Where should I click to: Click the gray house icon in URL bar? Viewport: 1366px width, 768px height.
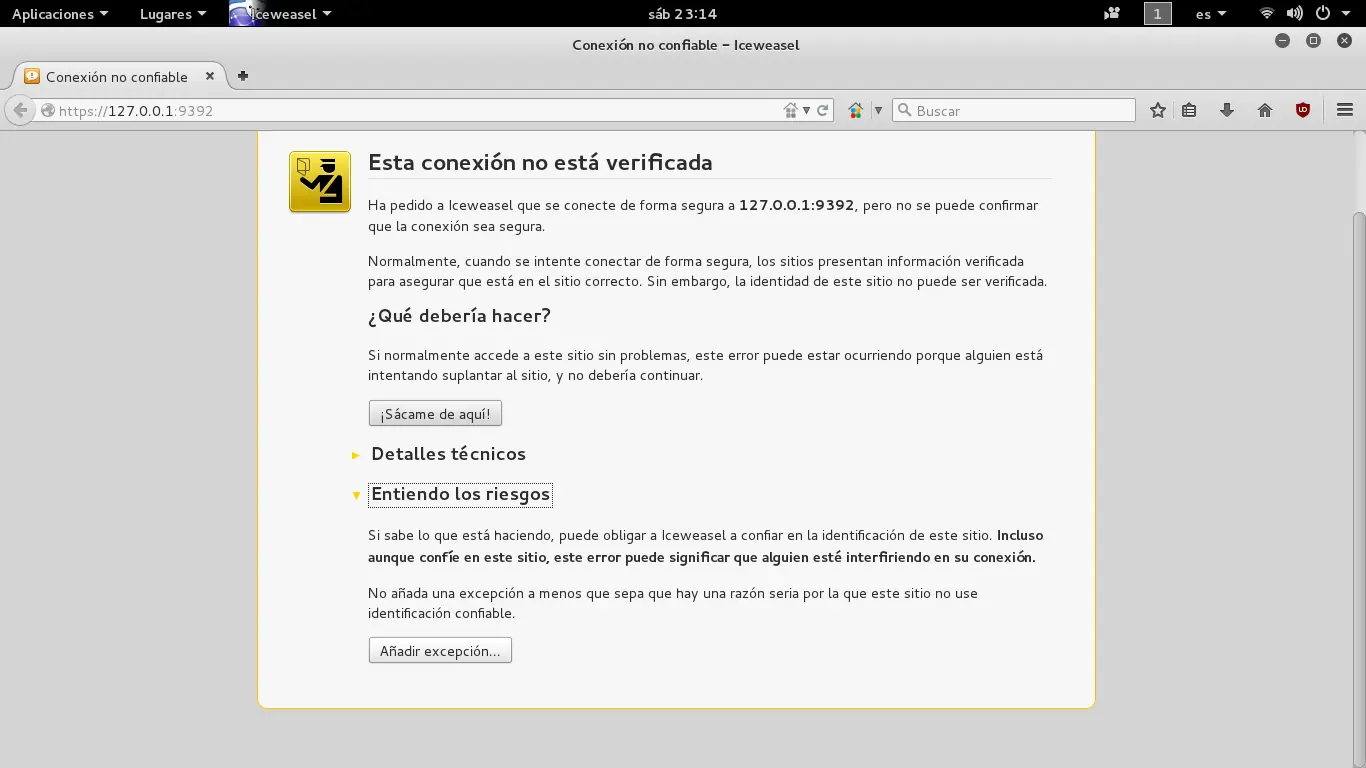pos(791,111)
